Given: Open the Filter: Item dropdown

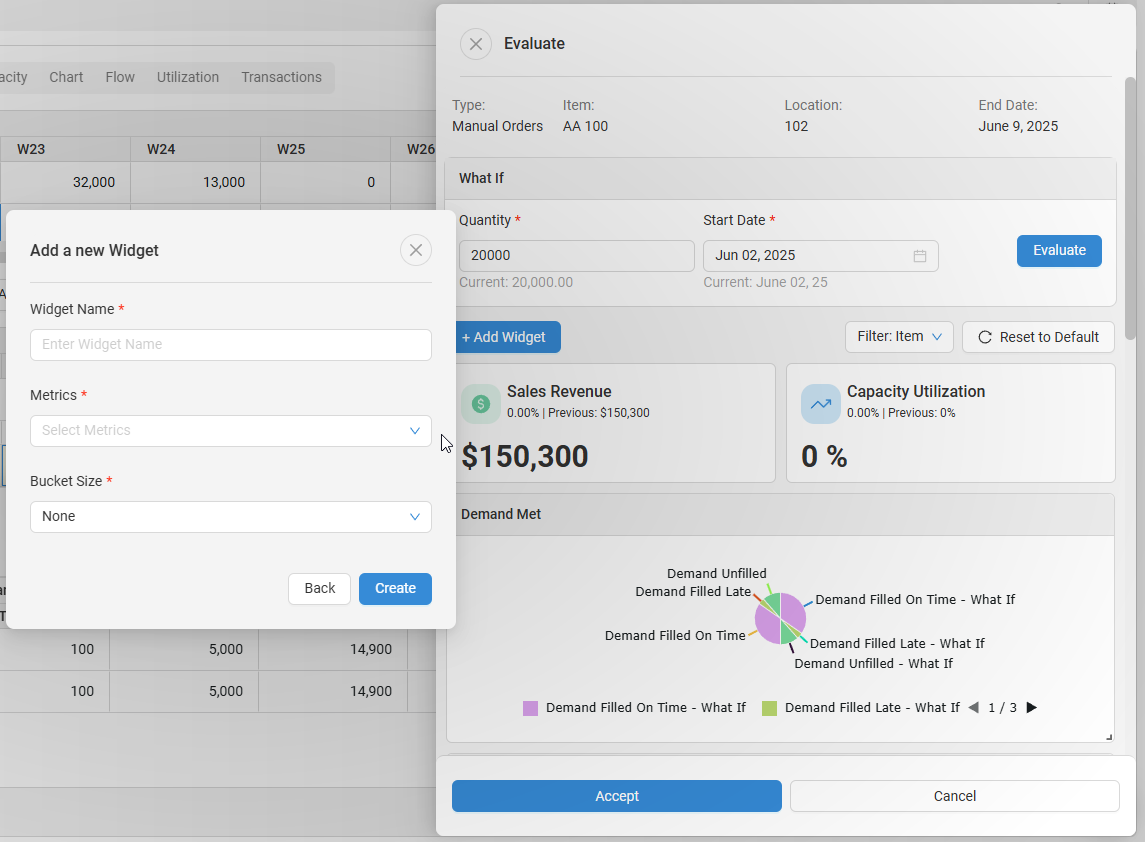Looking at the screenshot, I should click(899, 337).
